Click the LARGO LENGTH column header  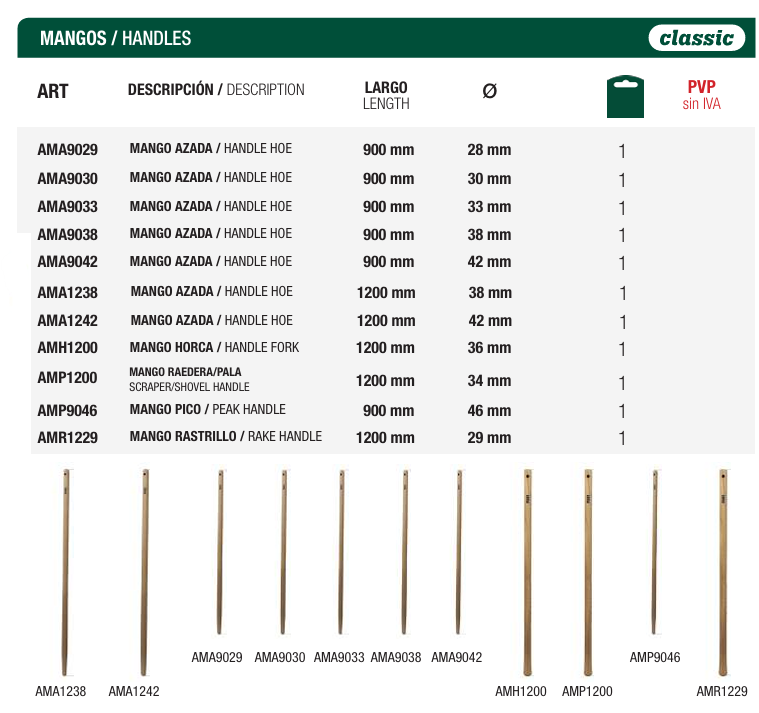point(386,95)
